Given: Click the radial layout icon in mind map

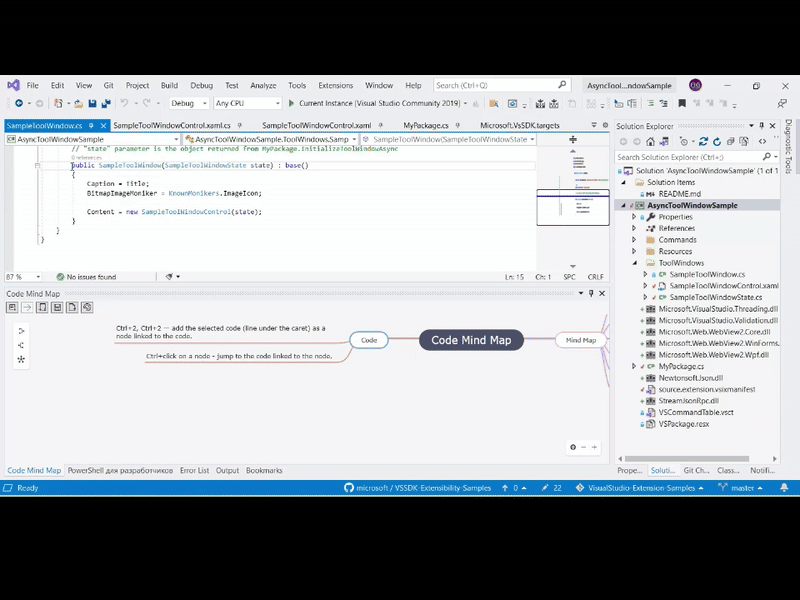Looking at the screenshot, I should (21, 359).
